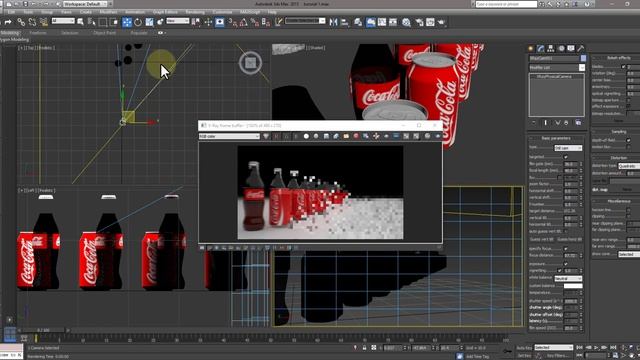Open RGB color channel dropdown in frame buffer

[x=229, y=136]
